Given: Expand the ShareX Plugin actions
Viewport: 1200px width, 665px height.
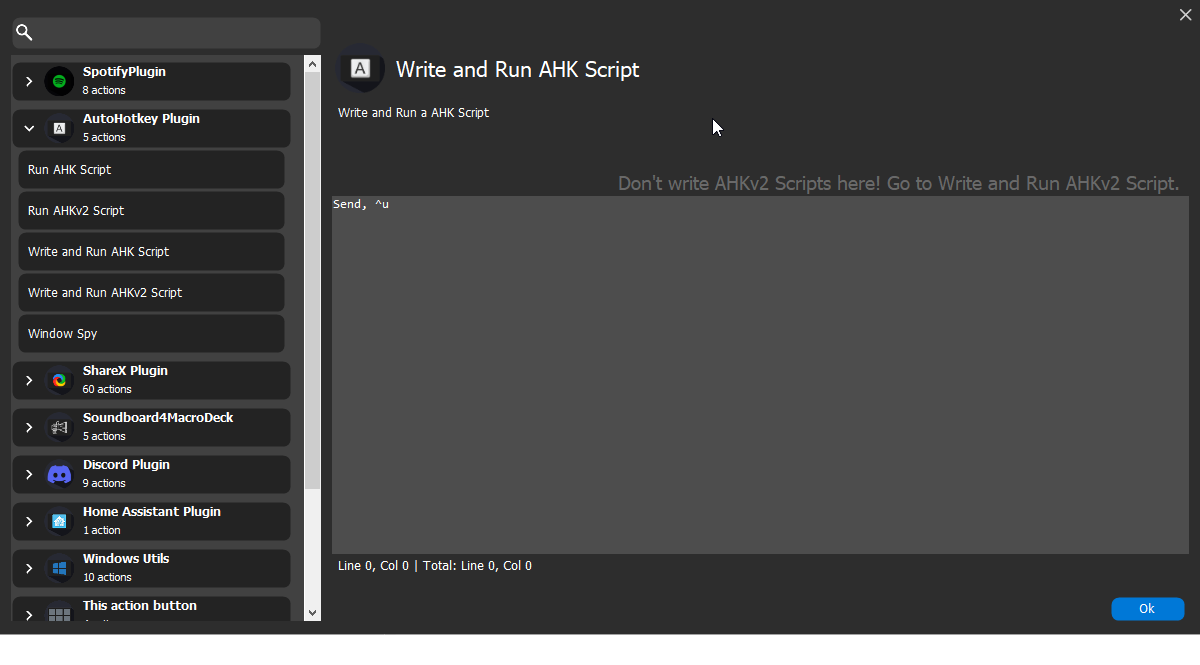Looking at the screenshot, I should click(x=29, y=380).
